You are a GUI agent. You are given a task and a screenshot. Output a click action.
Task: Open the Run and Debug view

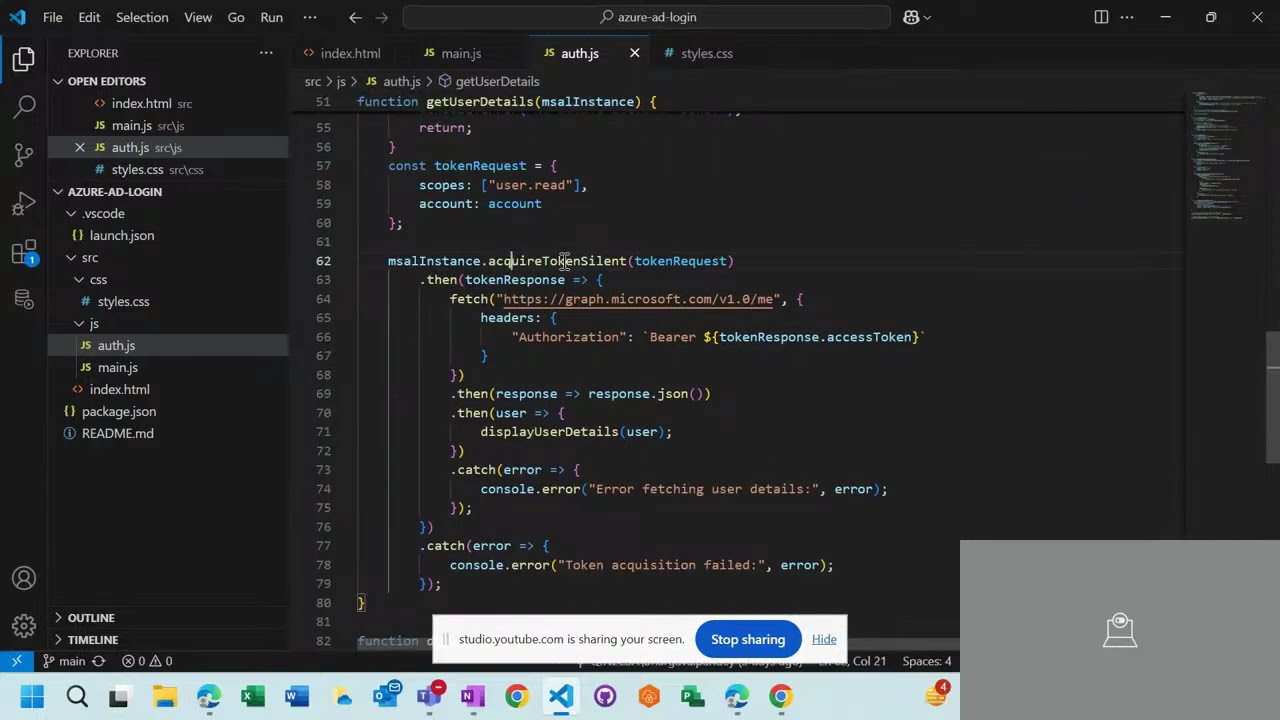pyautogui.click(x=24, y=204)
